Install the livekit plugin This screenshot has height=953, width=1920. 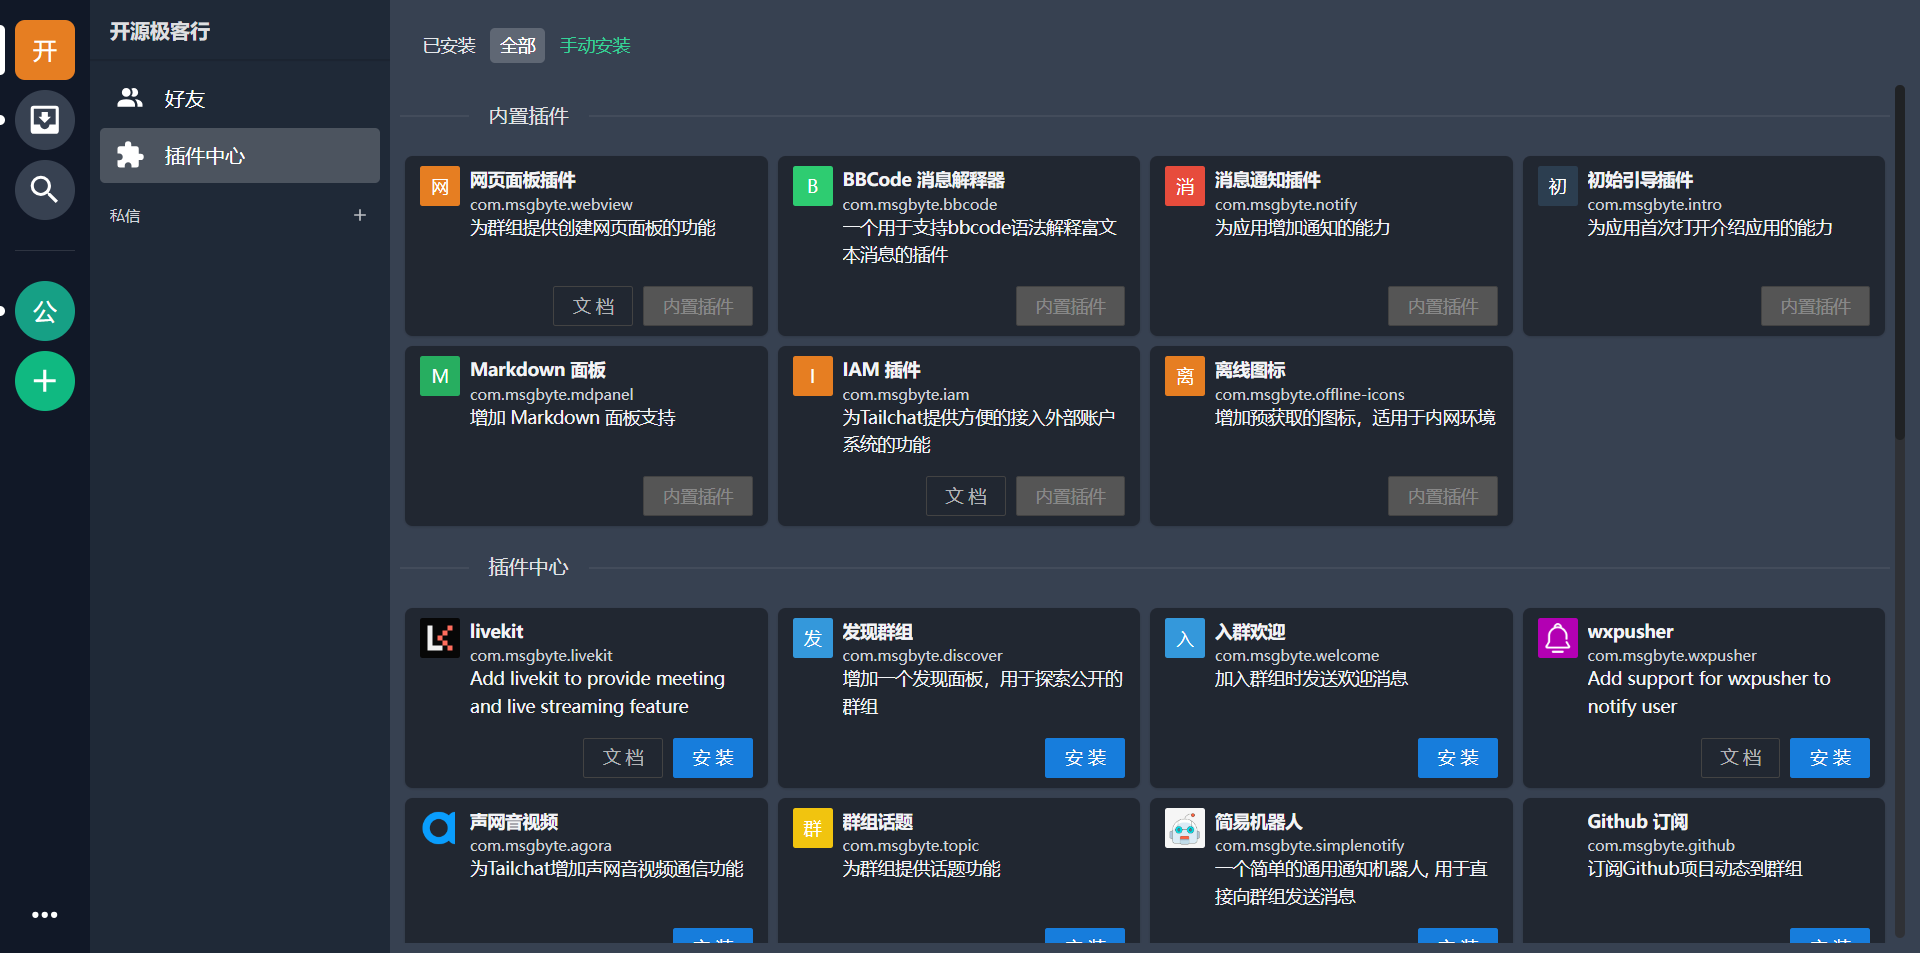713,758
